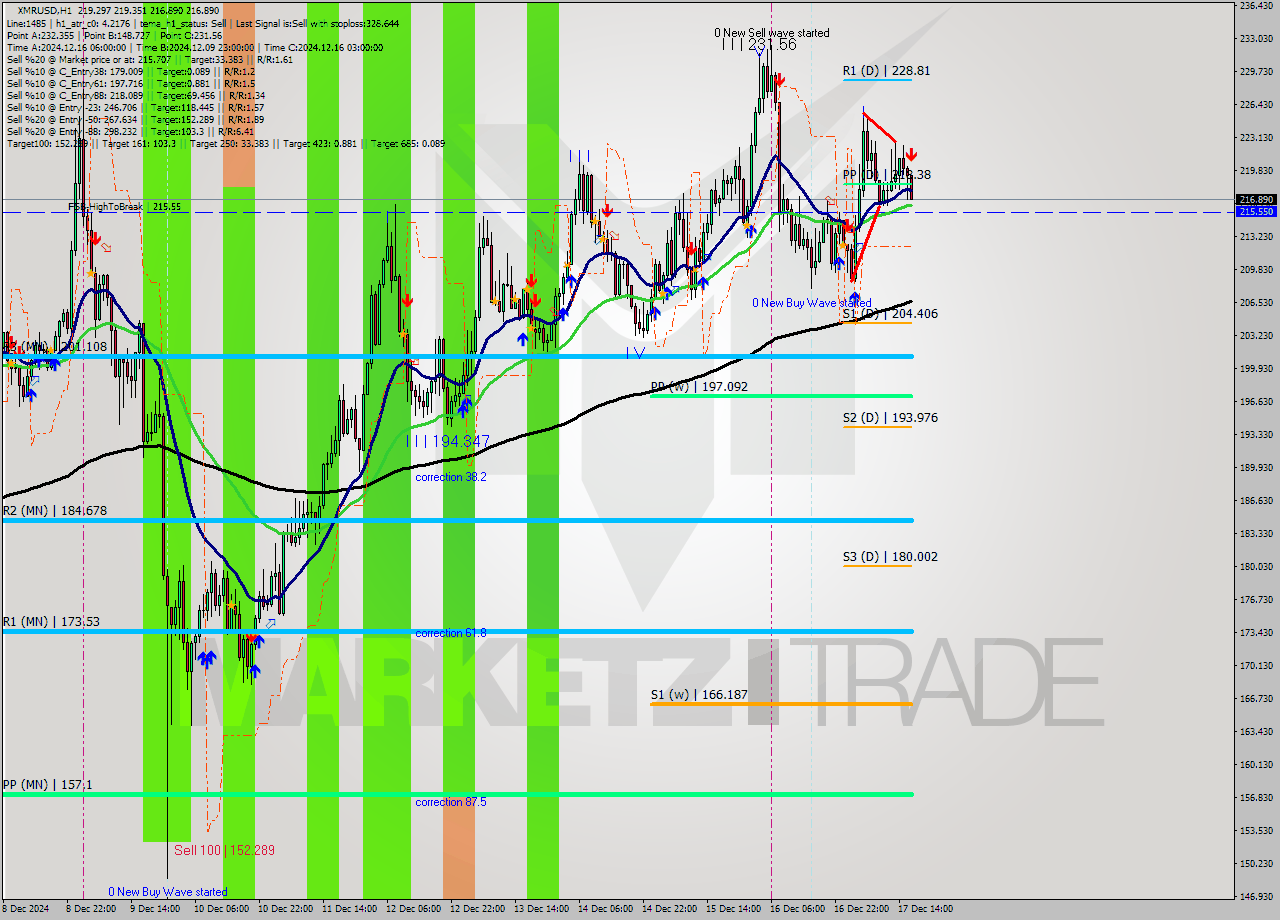Click the '0 New Buy Wave started' label near S1 (D)
Image resolution: width=1280 pixels, height=920 pixels.
point(812,303)
